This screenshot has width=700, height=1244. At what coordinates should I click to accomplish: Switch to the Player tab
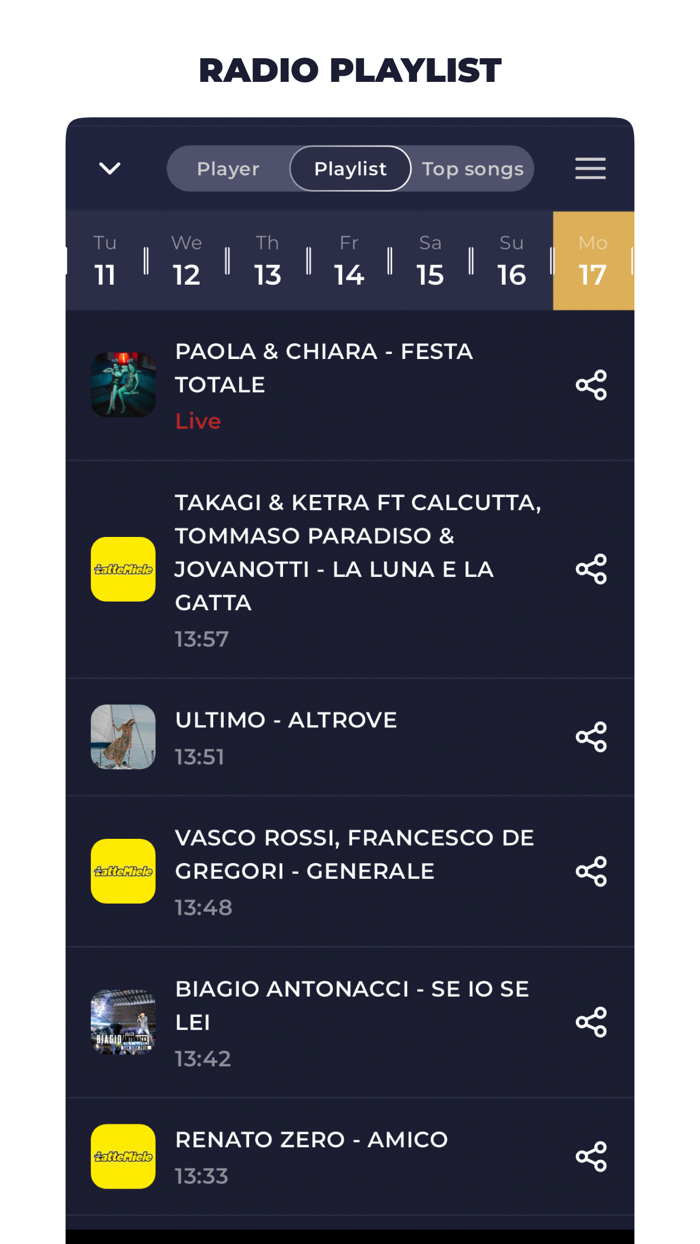click(x=229, y=168)
